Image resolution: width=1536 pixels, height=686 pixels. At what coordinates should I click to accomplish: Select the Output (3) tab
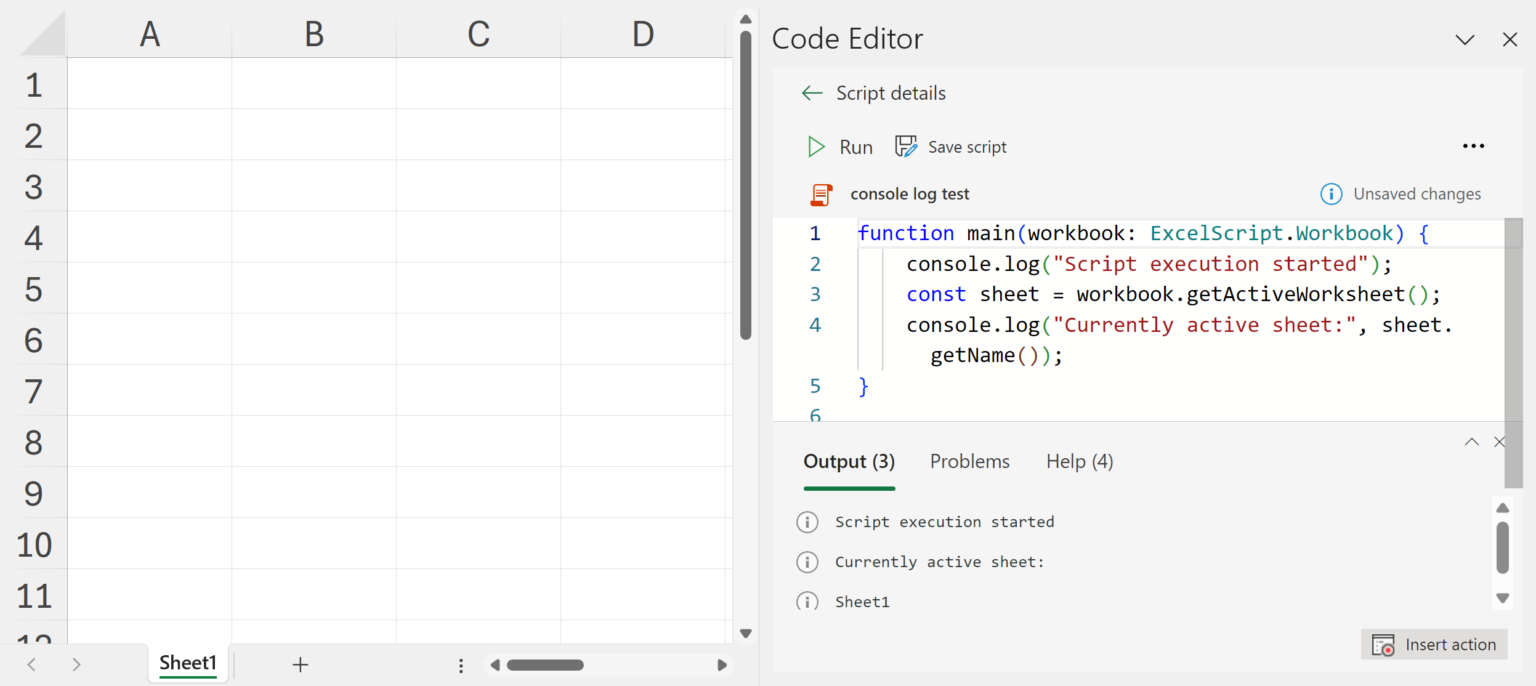pyautogui.click(x=849, y=461)
